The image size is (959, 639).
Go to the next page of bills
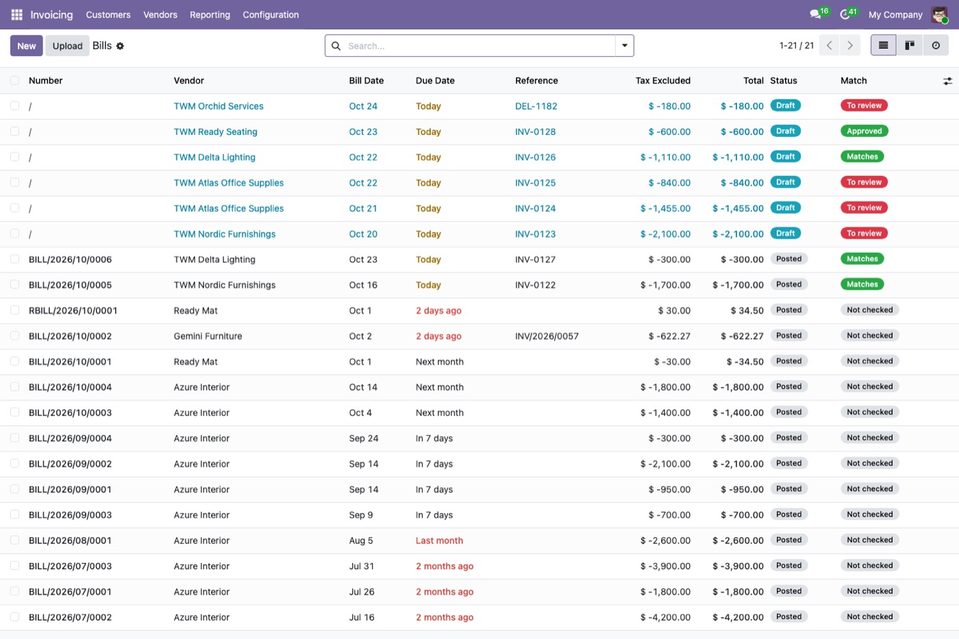[850, 45]
